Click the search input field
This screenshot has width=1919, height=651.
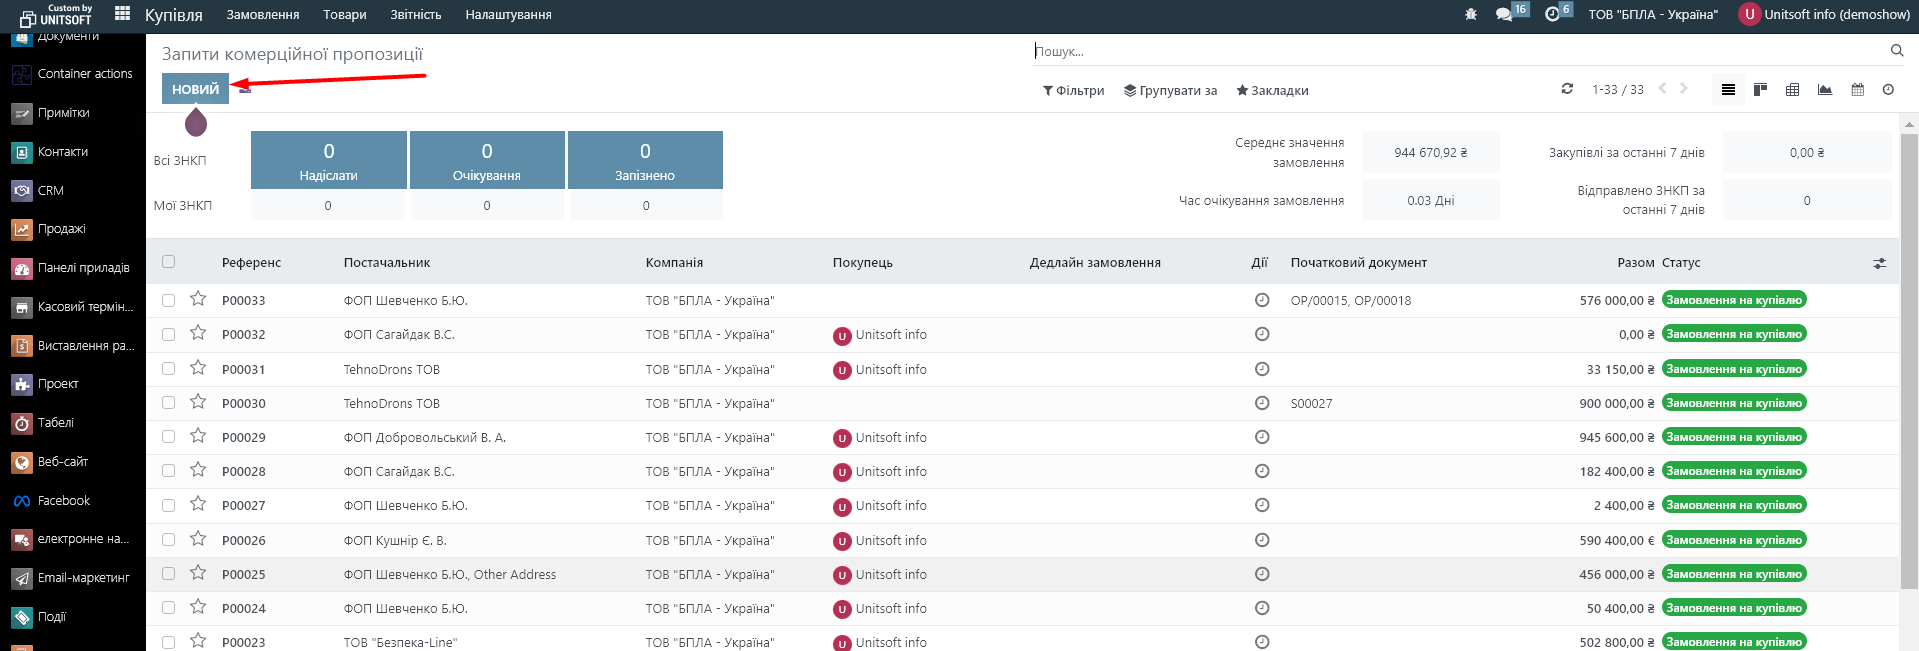click(x=1460, y=51)
